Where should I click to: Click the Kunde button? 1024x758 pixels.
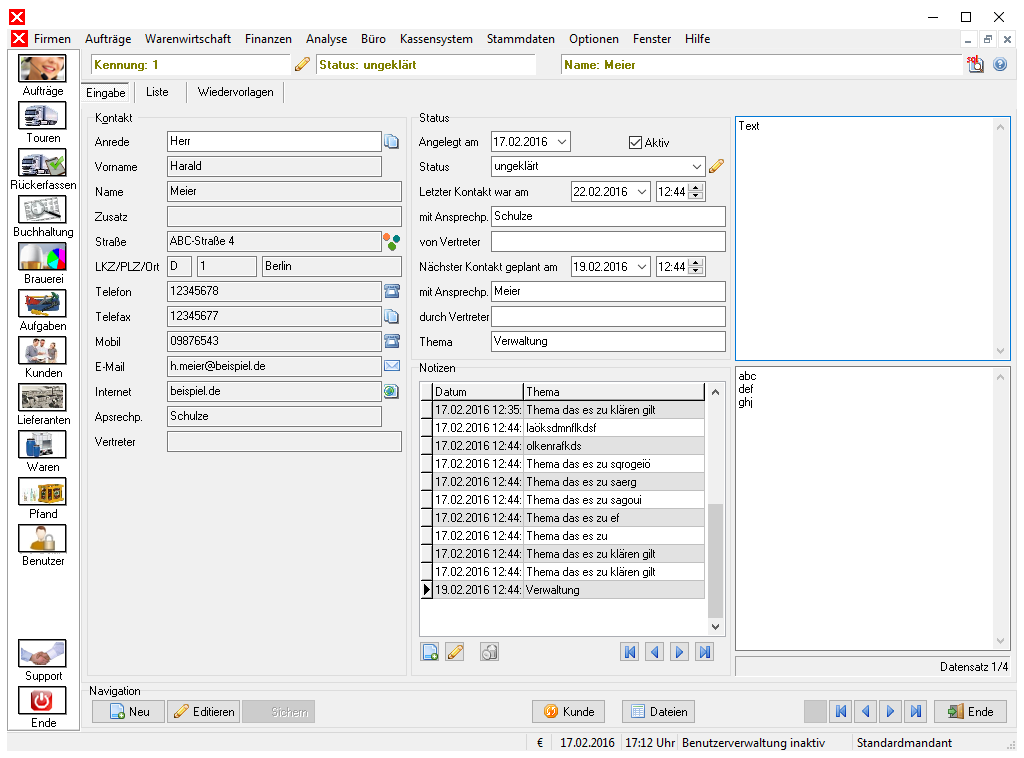click(x=569, y=712)
